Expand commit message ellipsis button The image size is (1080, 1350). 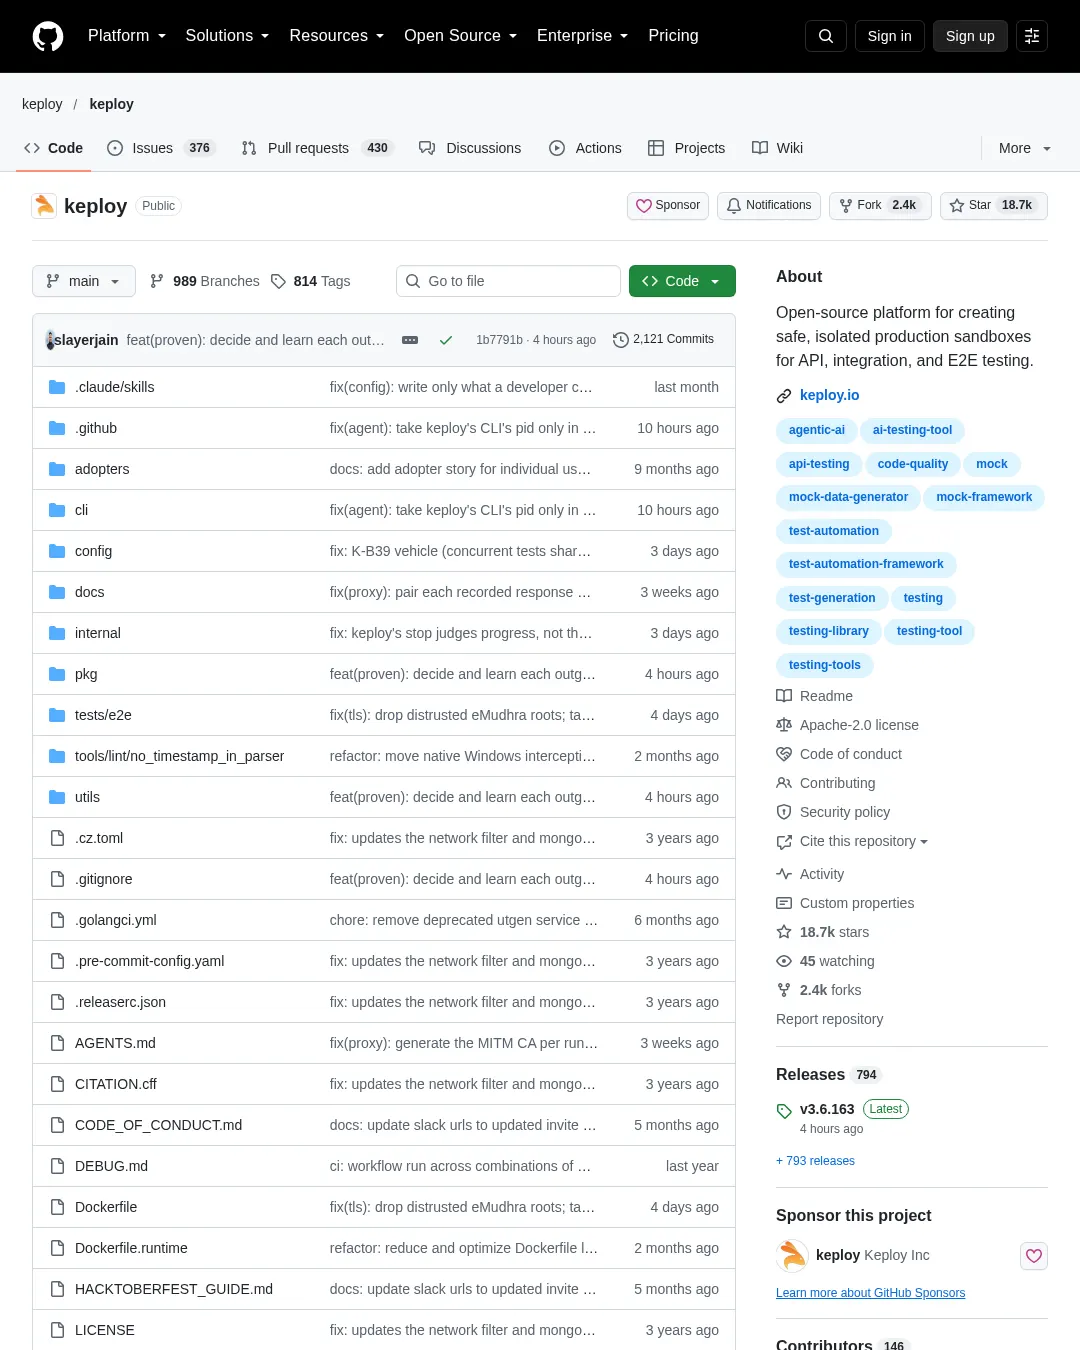(x=410, y=340)
